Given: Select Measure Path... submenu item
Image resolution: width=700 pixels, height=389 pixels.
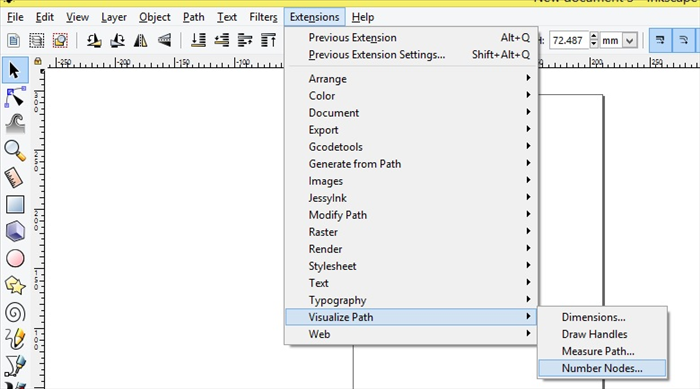Looking at the screenshot, I should click(602, 351).
